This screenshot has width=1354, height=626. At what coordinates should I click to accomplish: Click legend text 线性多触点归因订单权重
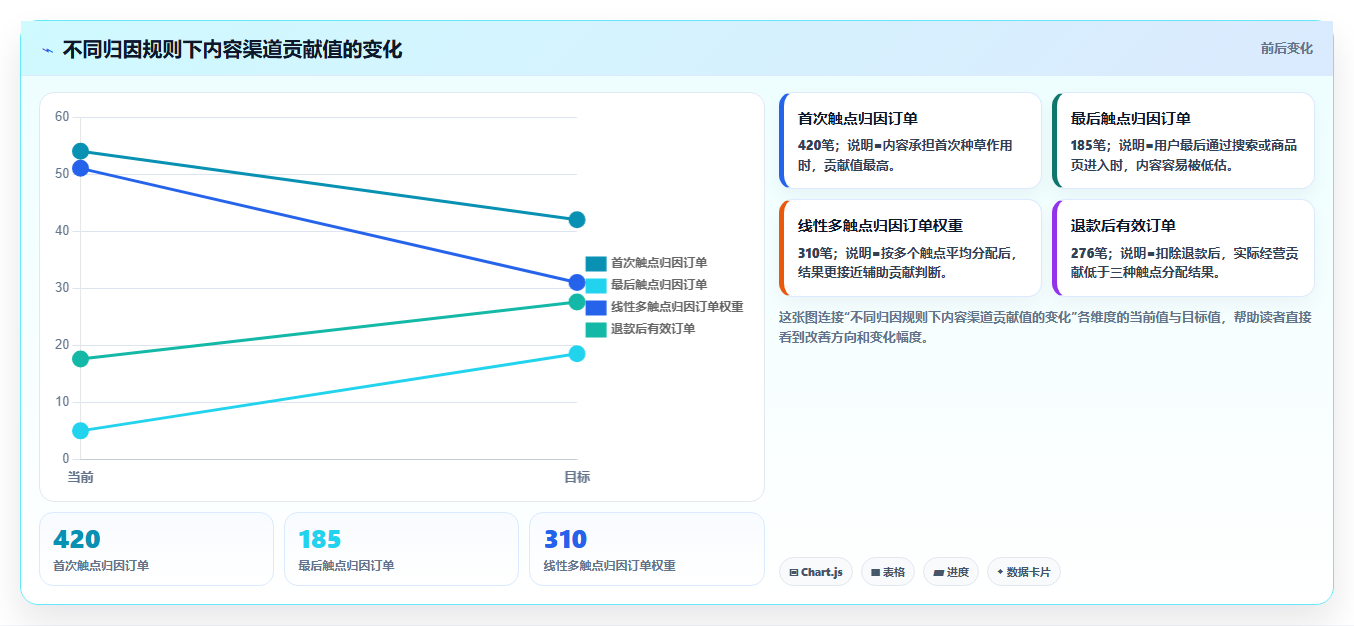pyautogui.click(x=677, y=307)
